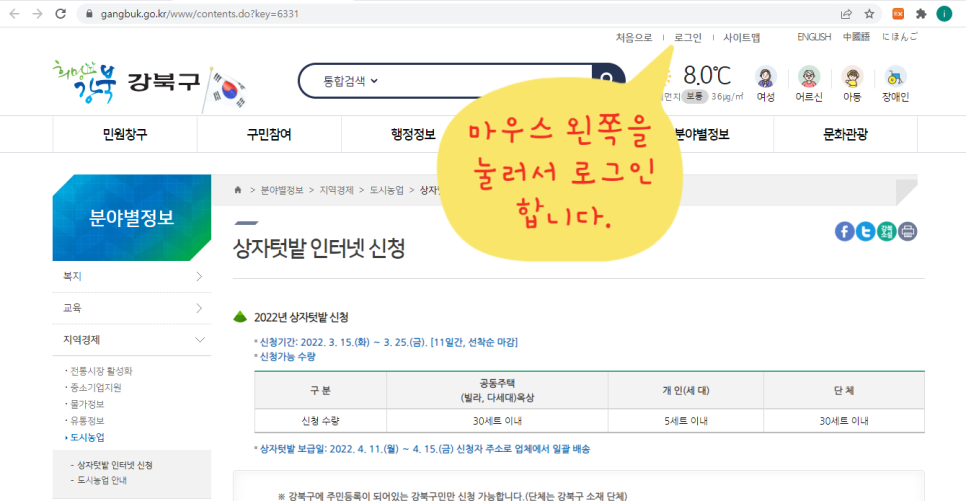The width and height of the screenshot is (966, 501).
Task: Open the 장애인 portal icon
Action: 895,84
